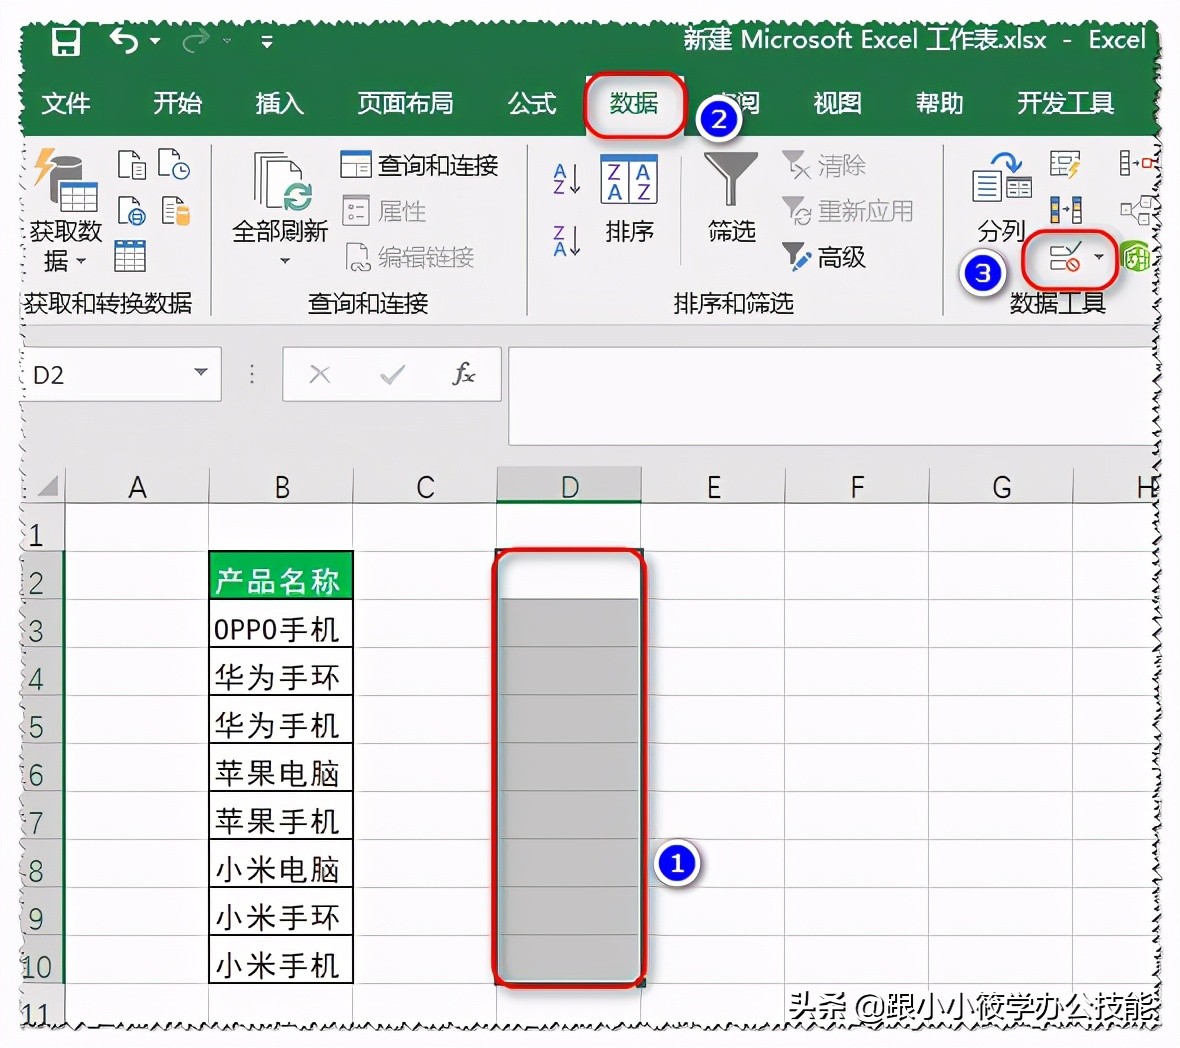Image resolution: width=1180 pixels, height=1048 pixels.
Task: Click the Flash Fill icon
Action: pos(1065,165)
